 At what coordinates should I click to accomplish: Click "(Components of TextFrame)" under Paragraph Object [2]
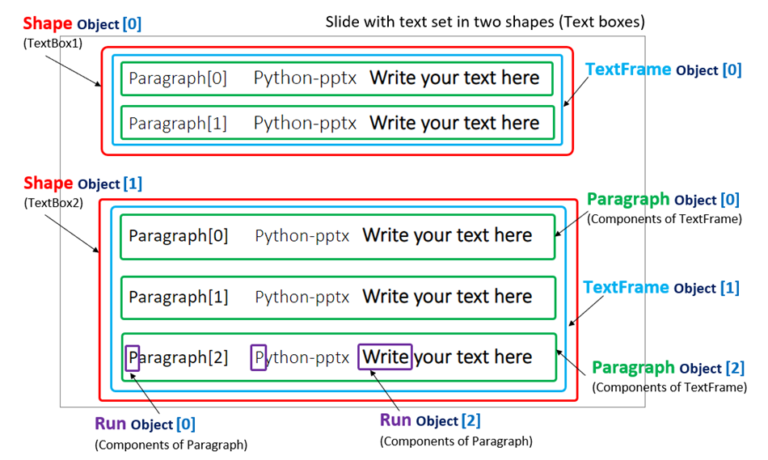pos(670,387)
